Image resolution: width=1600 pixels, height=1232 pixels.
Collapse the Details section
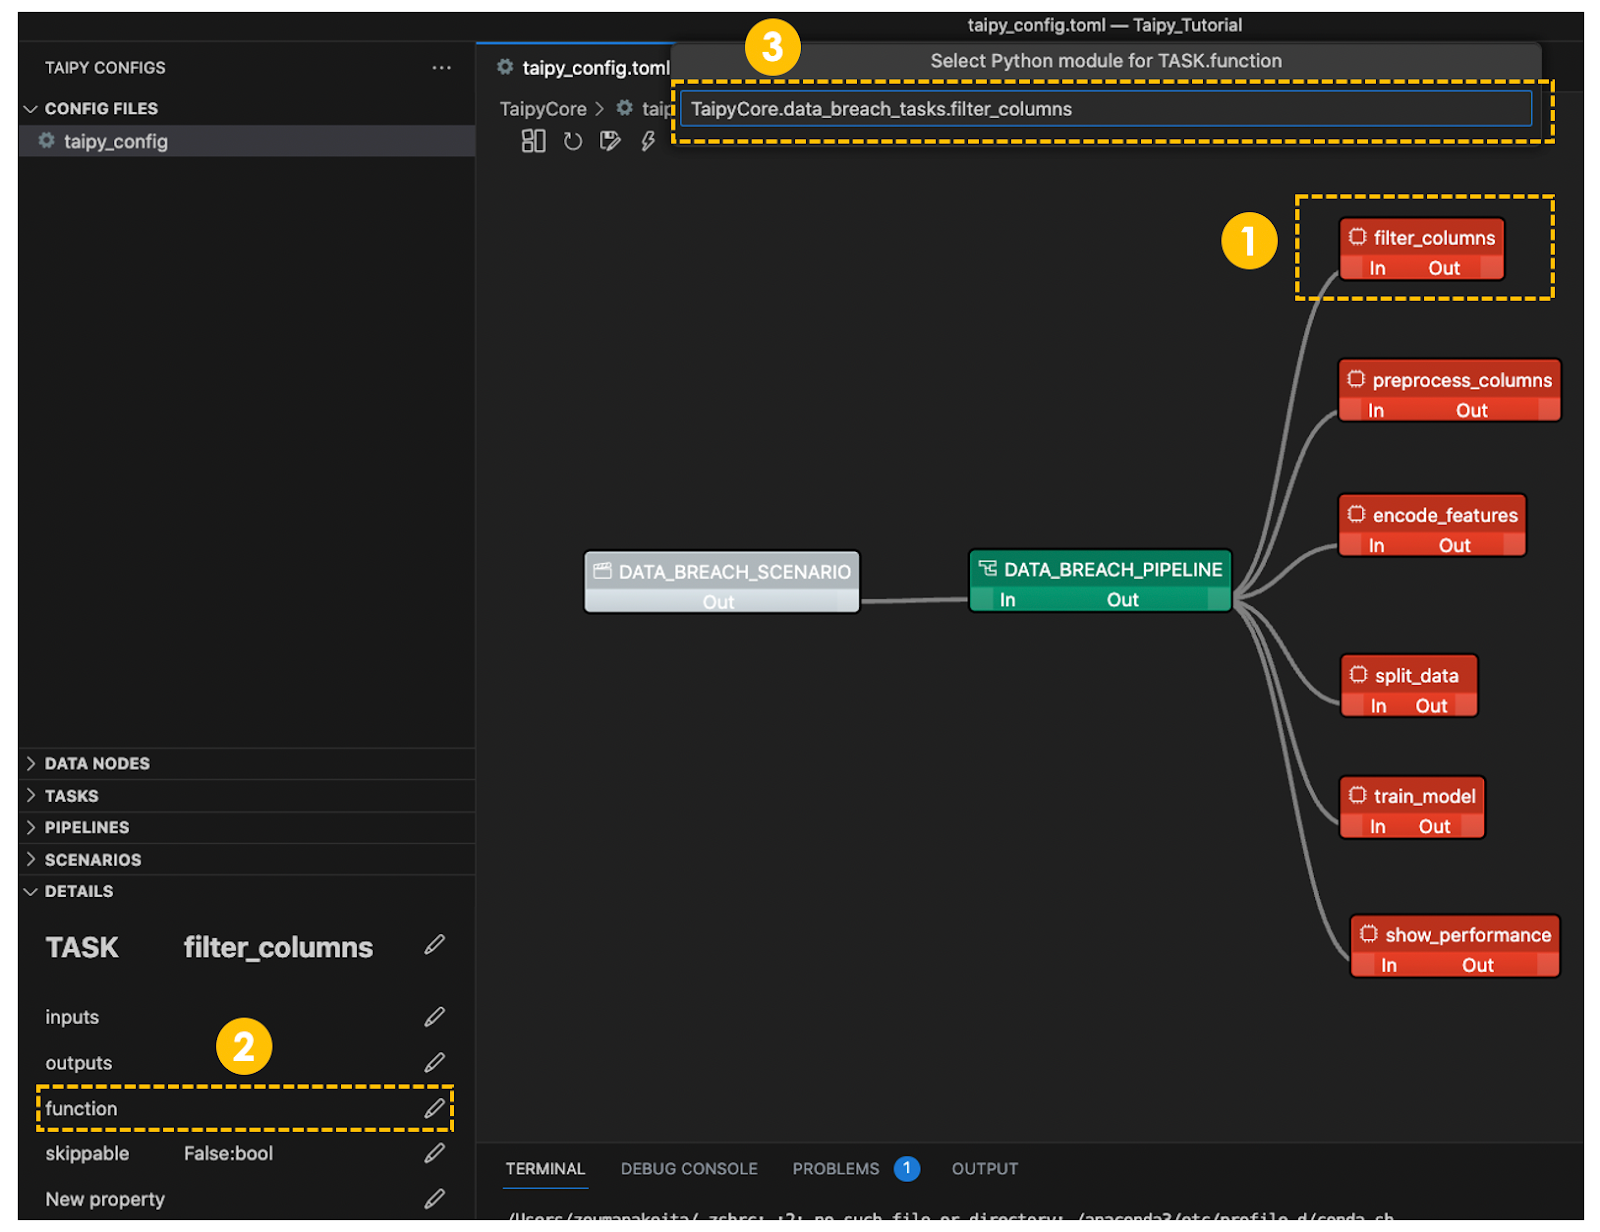[78, 892]
